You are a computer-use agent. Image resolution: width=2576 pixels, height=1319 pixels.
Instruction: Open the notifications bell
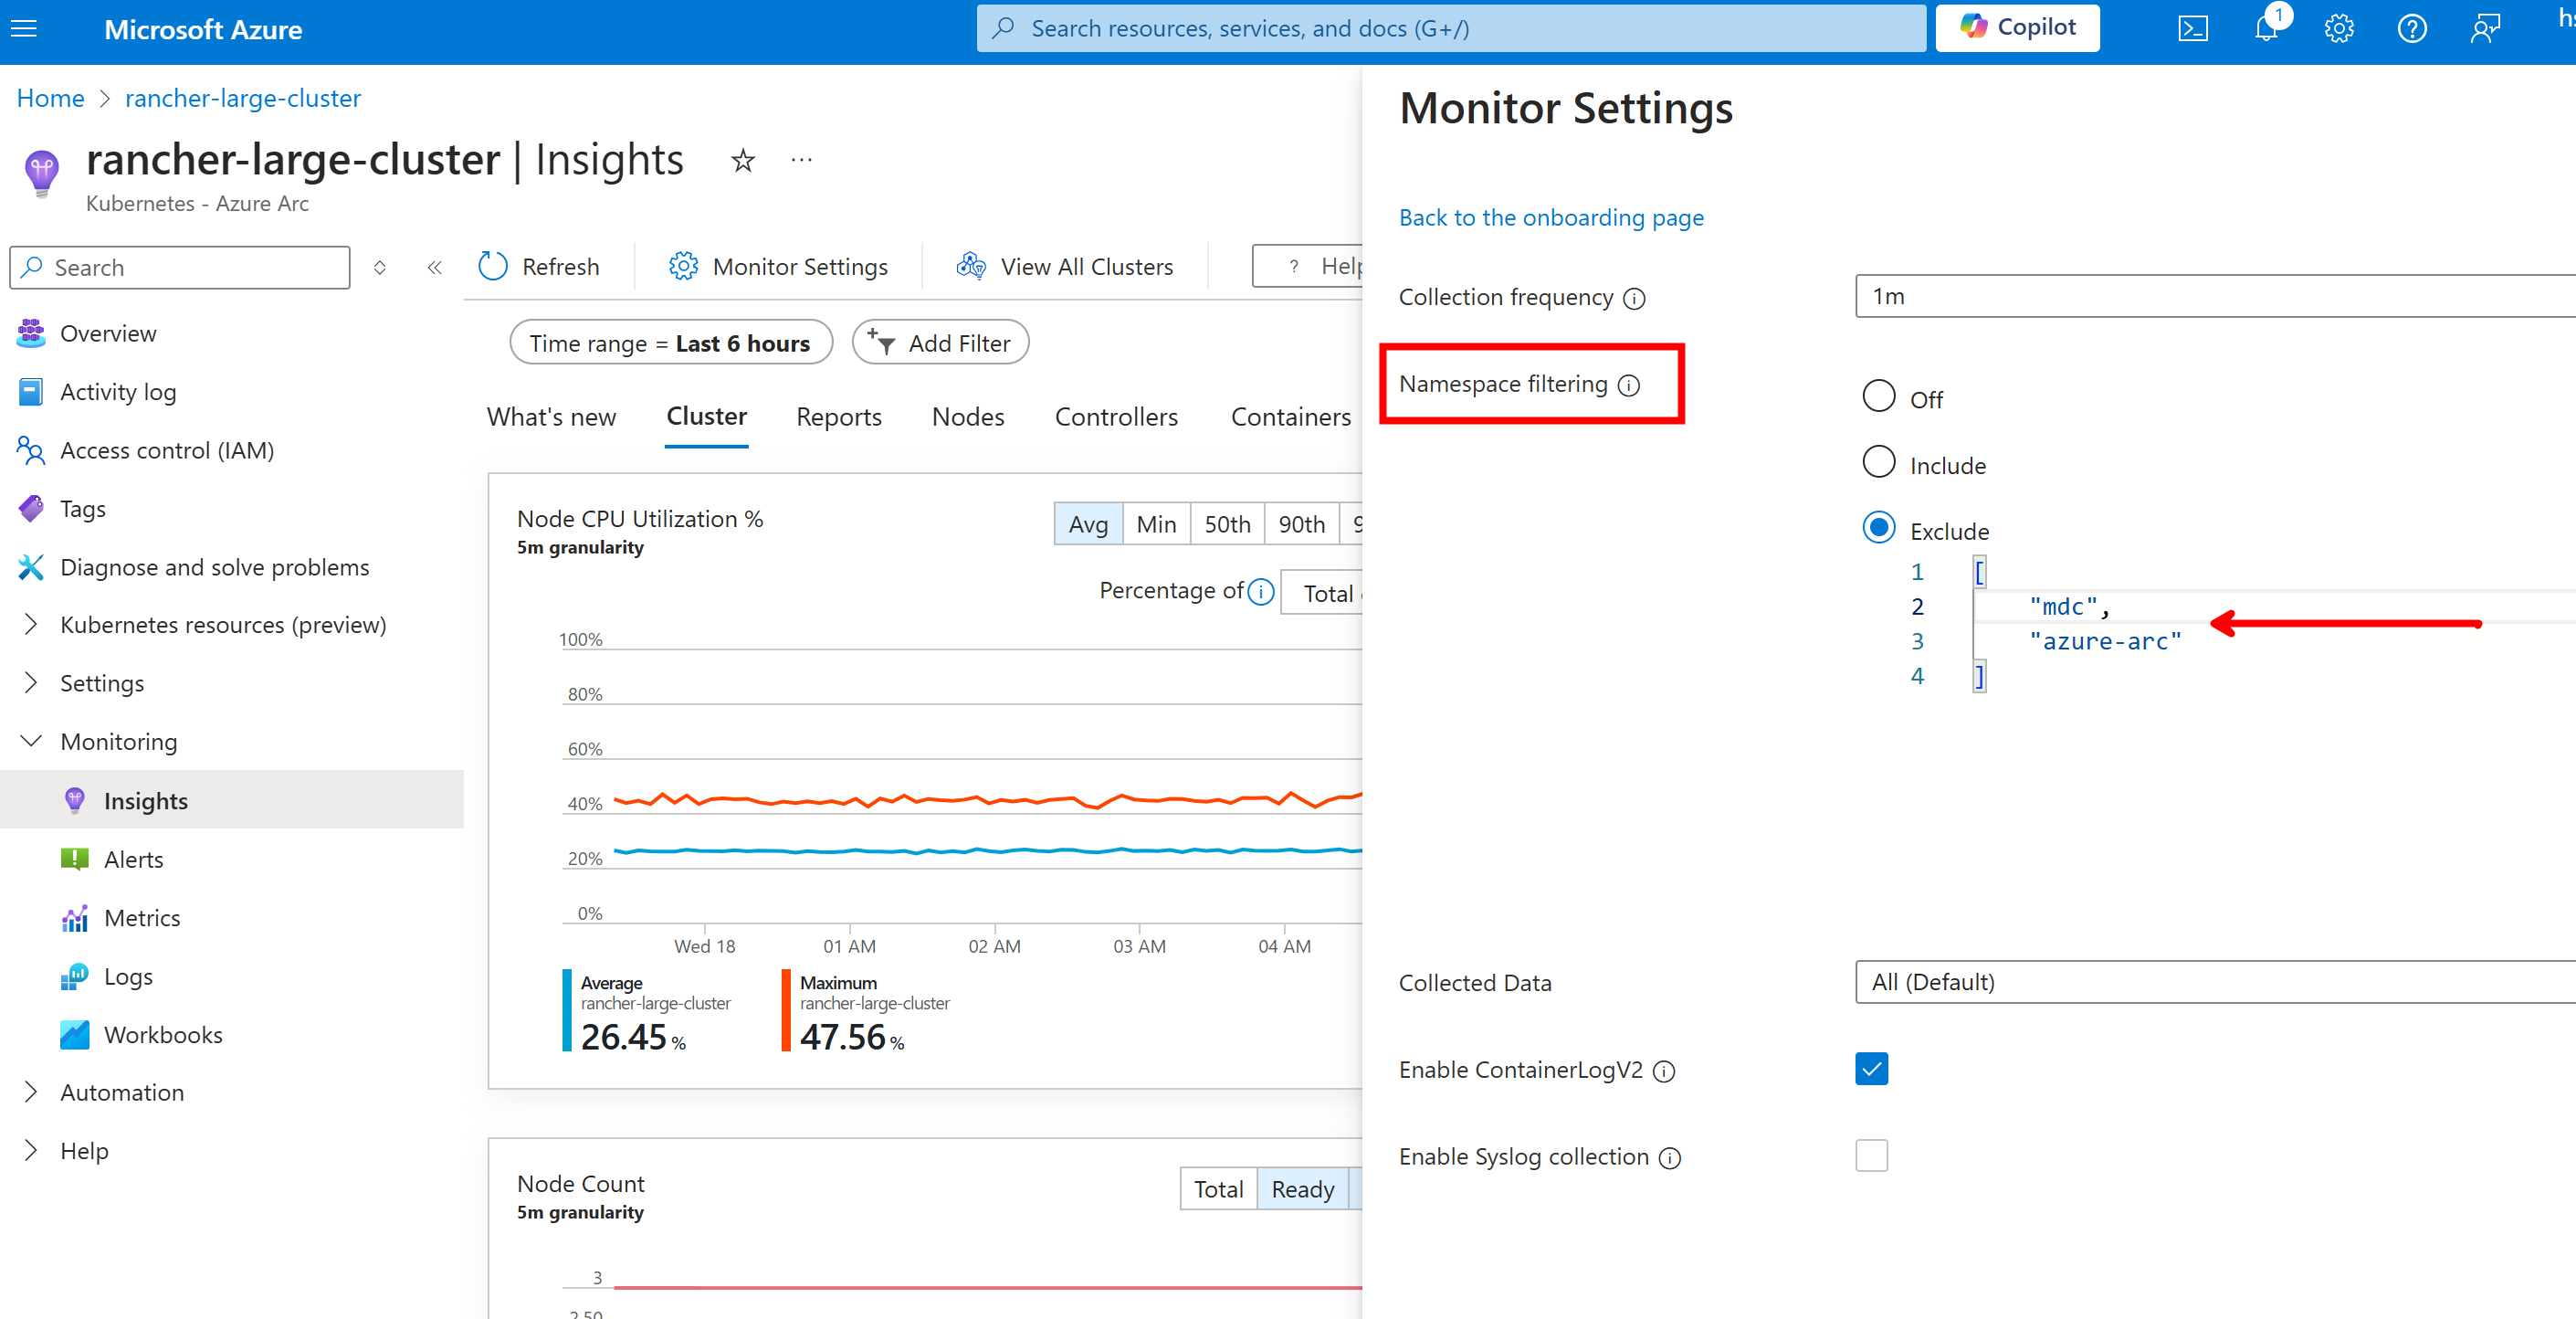(x=2266, y=28)
